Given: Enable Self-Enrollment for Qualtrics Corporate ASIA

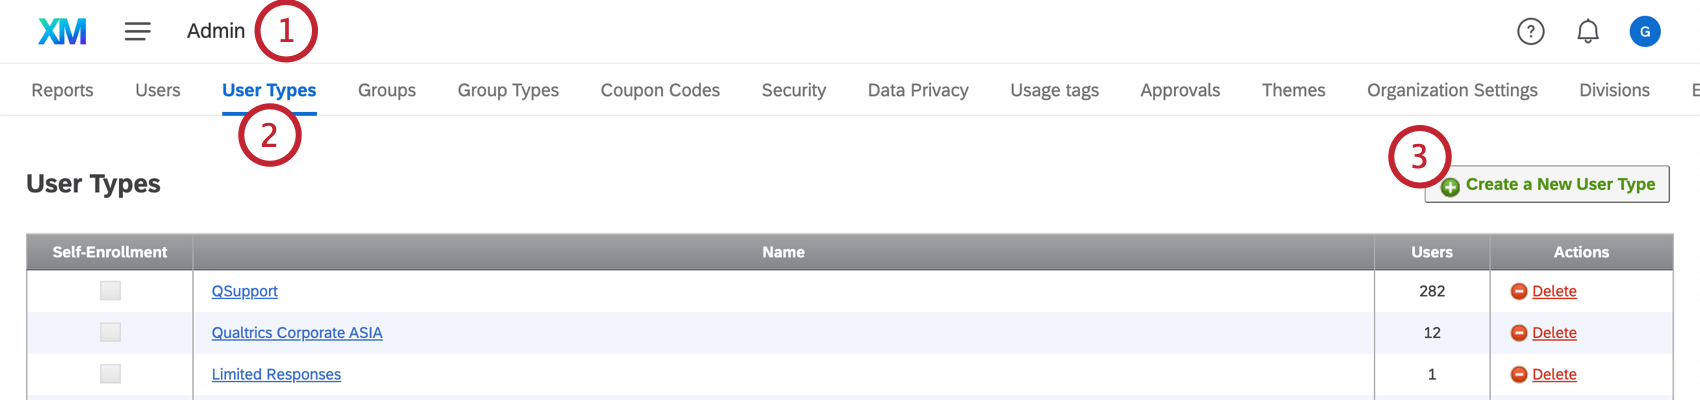Looking at the screenshot, I should [110, 332].
